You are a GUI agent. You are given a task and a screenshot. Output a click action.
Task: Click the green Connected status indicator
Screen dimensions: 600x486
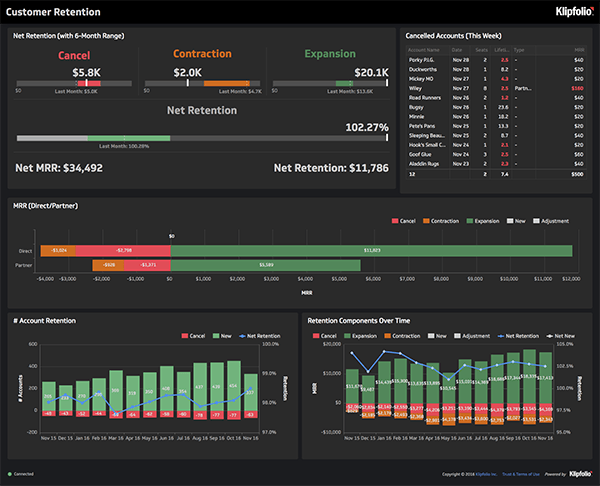(10, 474)
